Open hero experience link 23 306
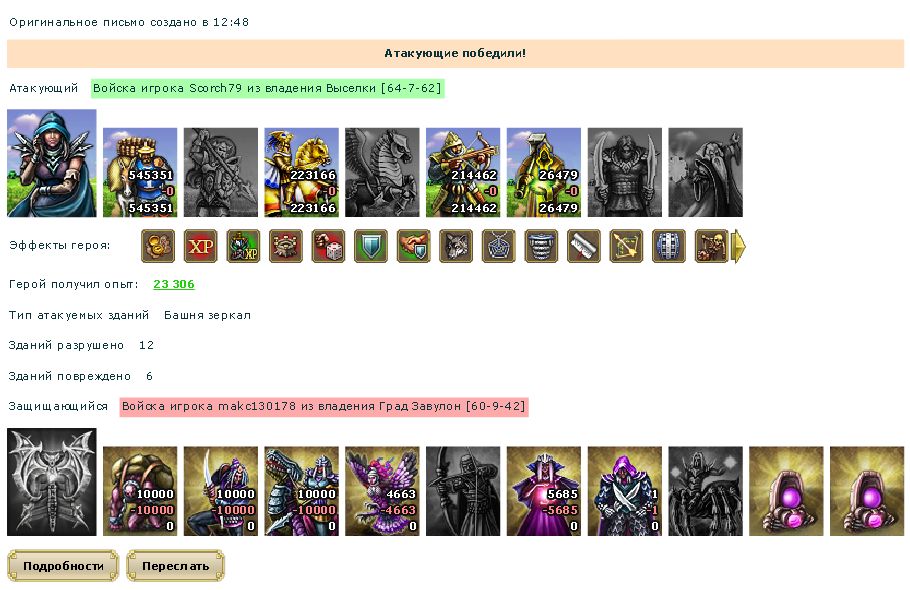This screenshot has width=910, height=590. click(174, 284)
